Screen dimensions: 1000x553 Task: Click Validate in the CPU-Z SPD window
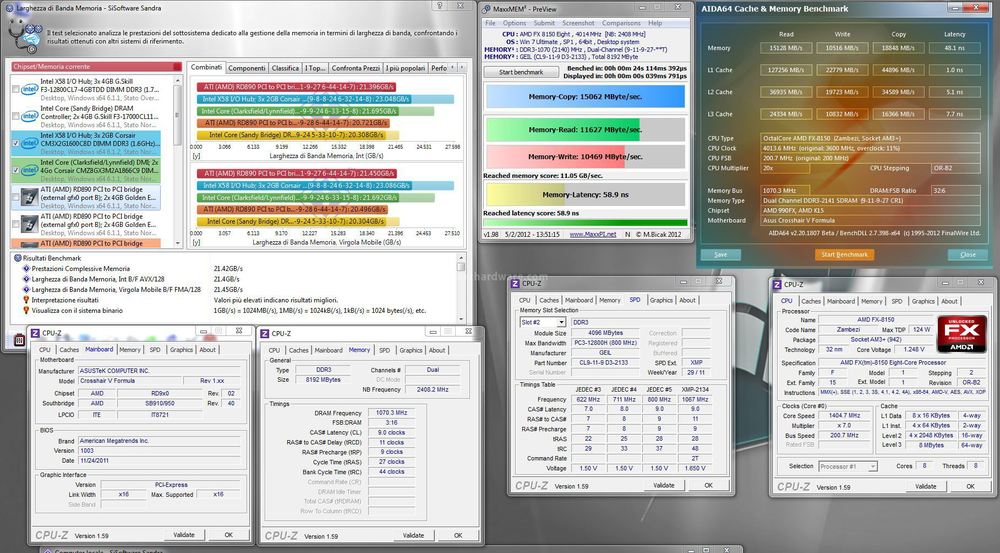[663, 485]
